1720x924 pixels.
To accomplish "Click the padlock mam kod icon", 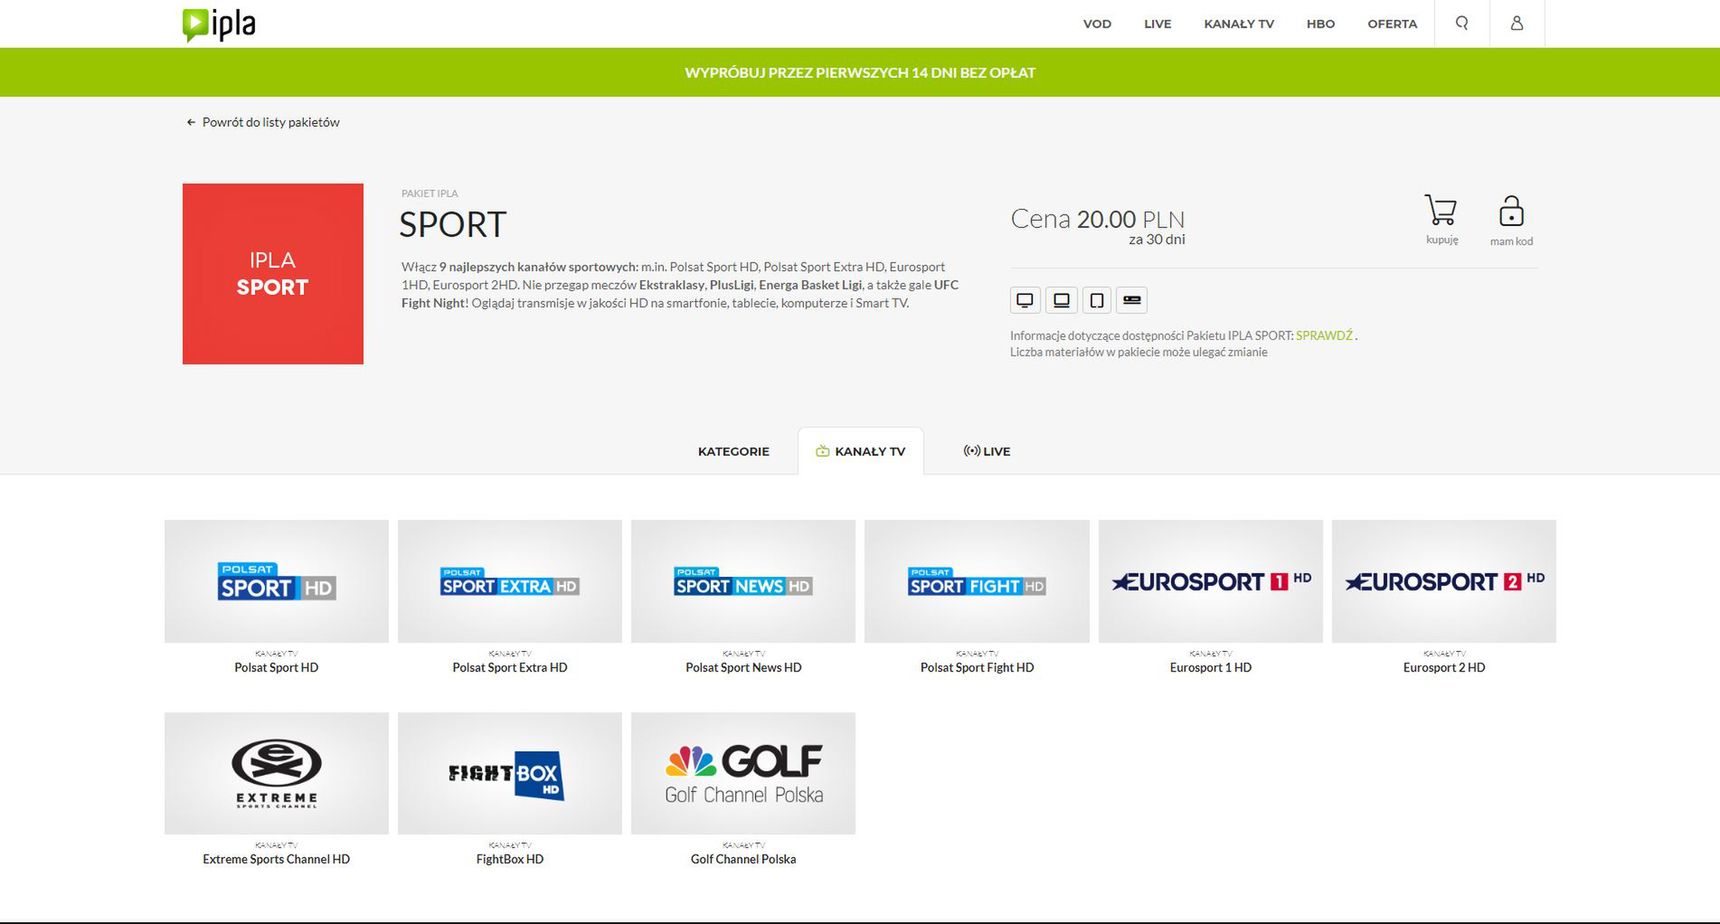I will (1511, 211).
